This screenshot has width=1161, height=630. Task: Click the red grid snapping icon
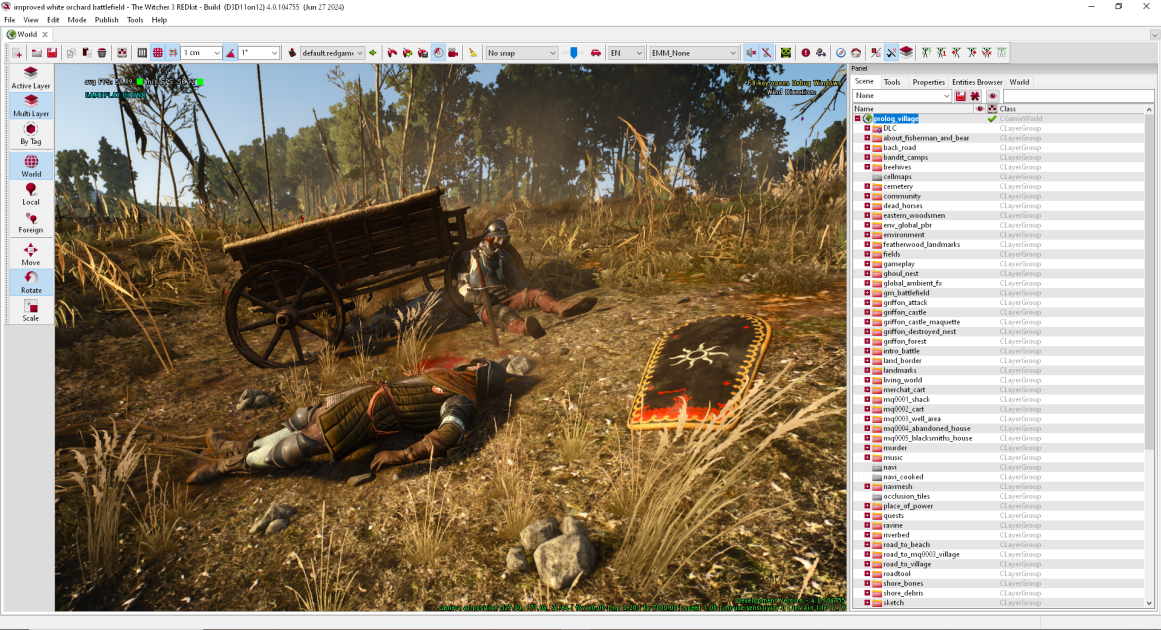[x=158, y=53]
